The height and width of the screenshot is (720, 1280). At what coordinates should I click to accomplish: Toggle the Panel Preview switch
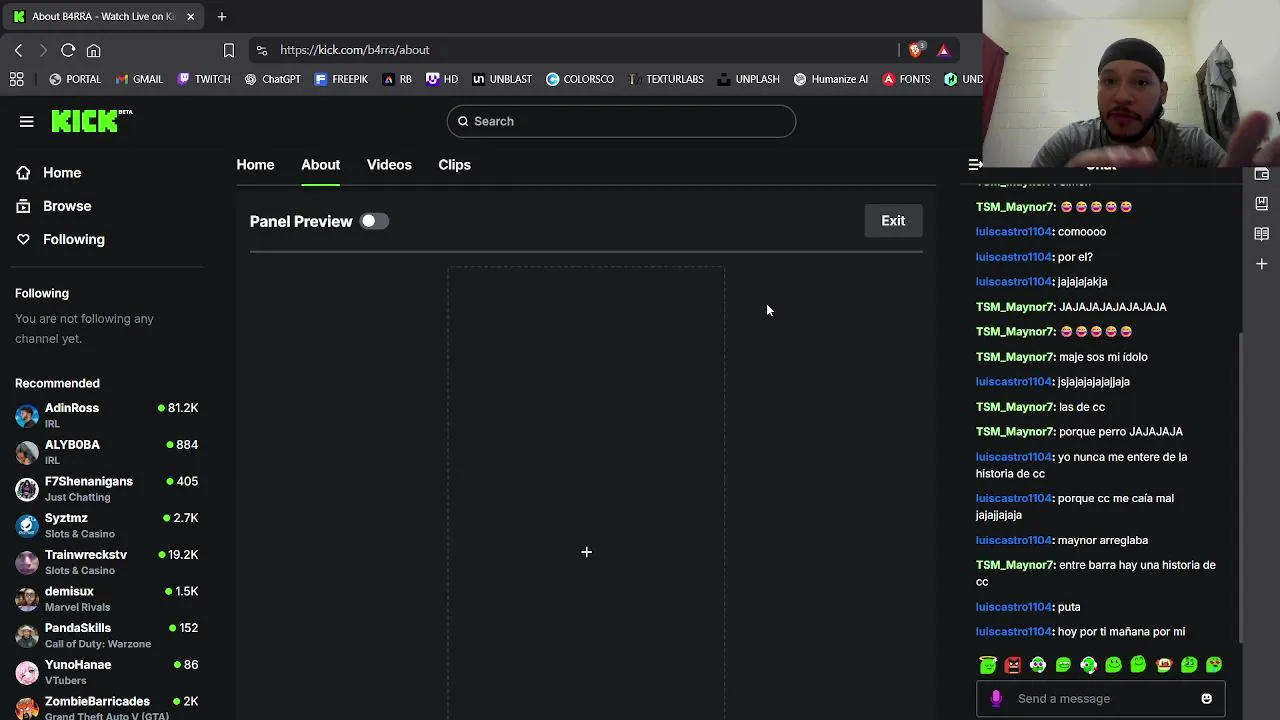click(x=374, y=221)
